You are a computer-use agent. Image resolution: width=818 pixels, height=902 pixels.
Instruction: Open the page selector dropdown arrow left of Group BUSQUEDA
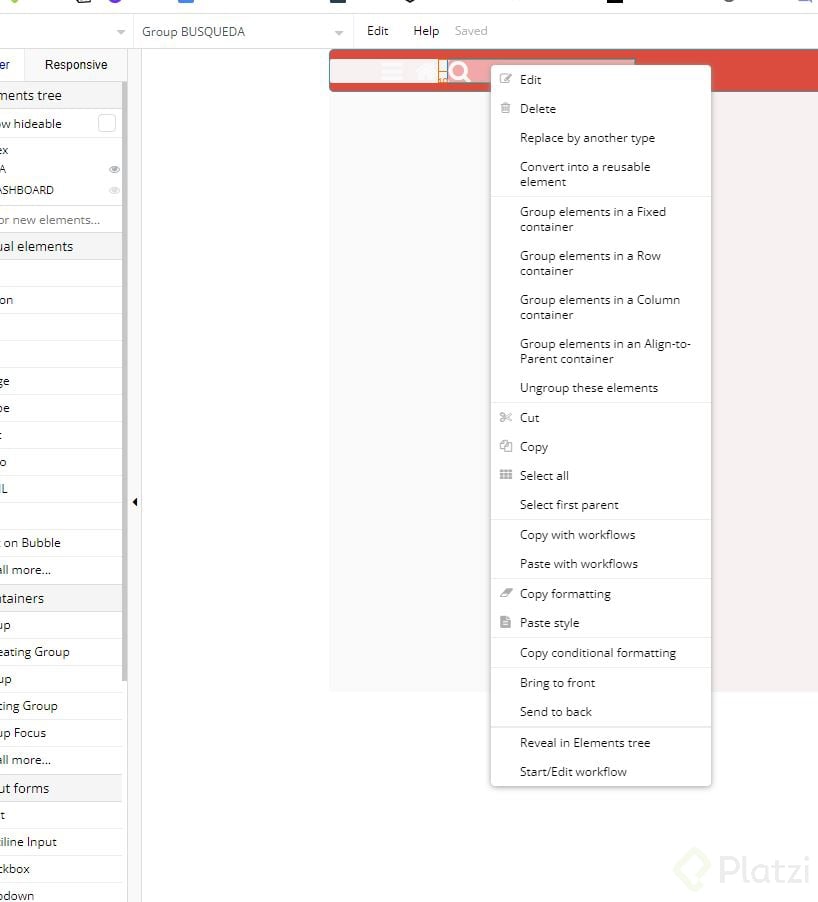pos(121,32)
